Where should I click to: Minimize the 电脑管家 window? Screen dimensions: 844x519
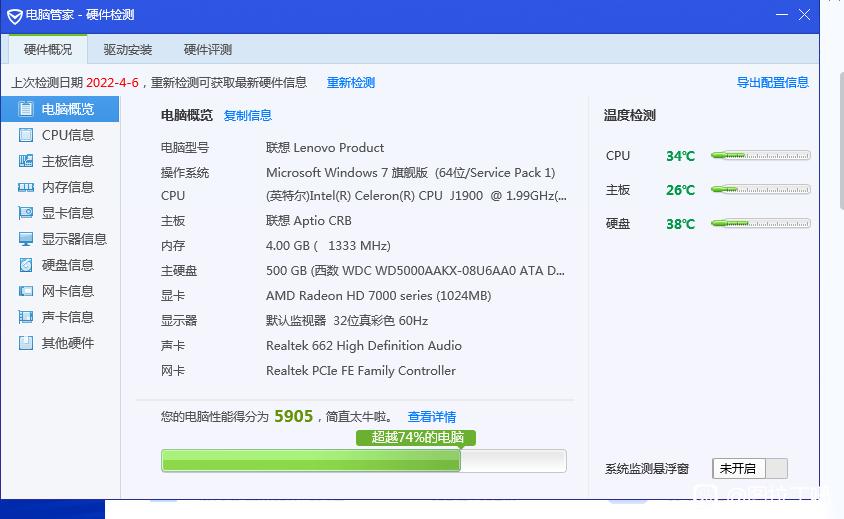tap(782, 15)
